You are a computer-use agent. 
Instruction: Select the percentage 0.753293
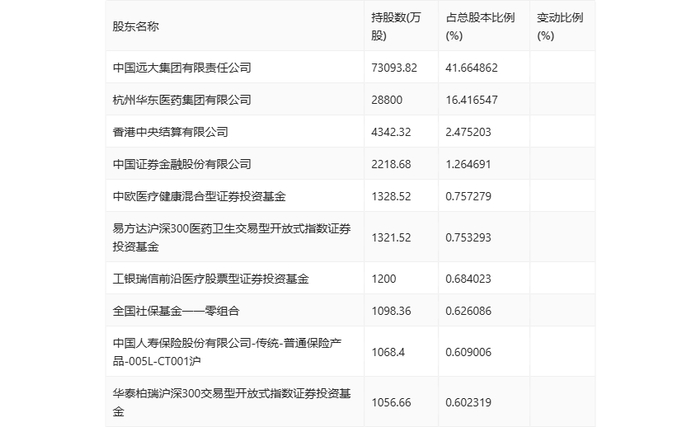pos(468,237)
